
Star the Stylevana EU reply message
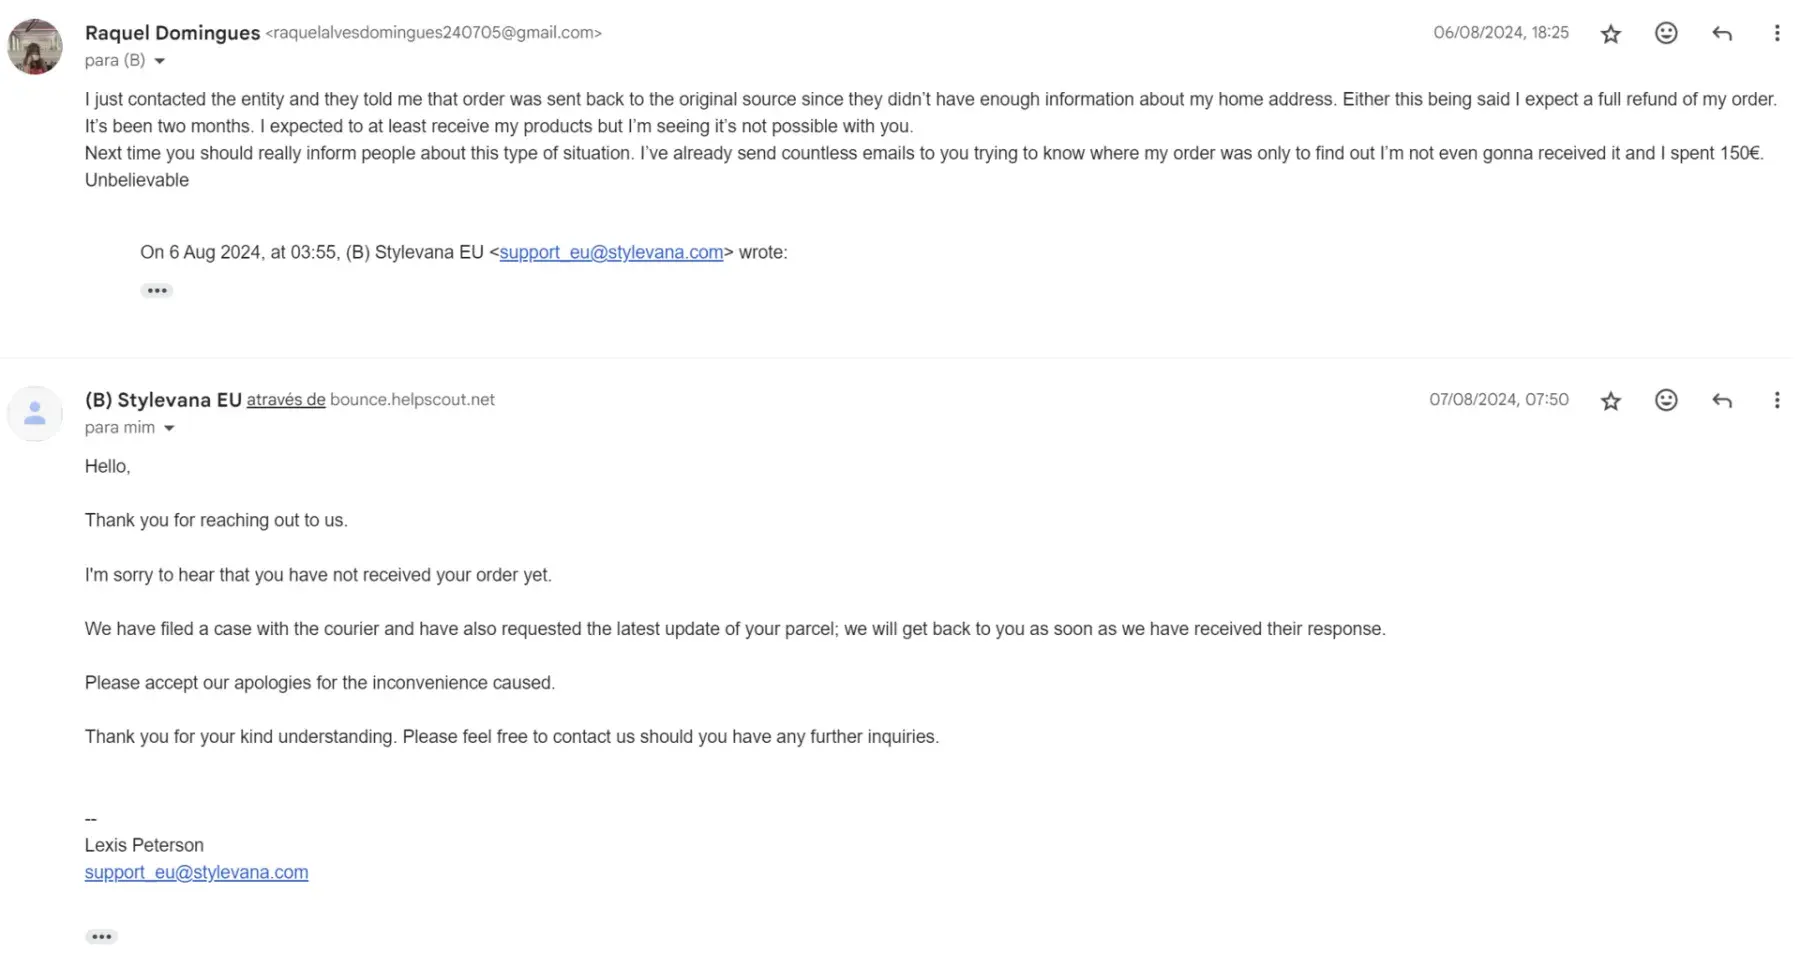tap(1610, 401)
